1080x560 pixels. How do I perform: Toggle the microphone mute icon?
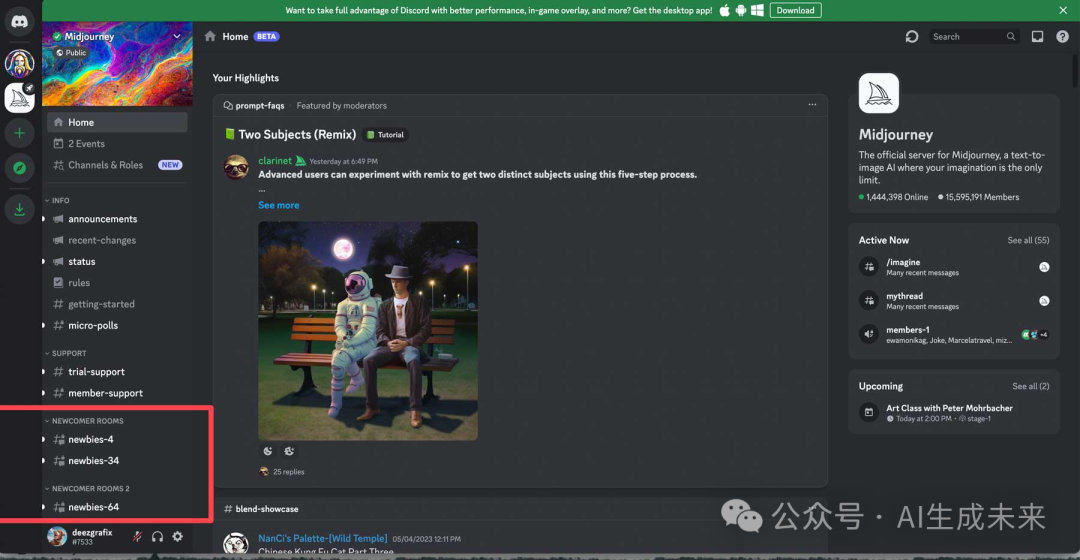click(x=137, y=536)
